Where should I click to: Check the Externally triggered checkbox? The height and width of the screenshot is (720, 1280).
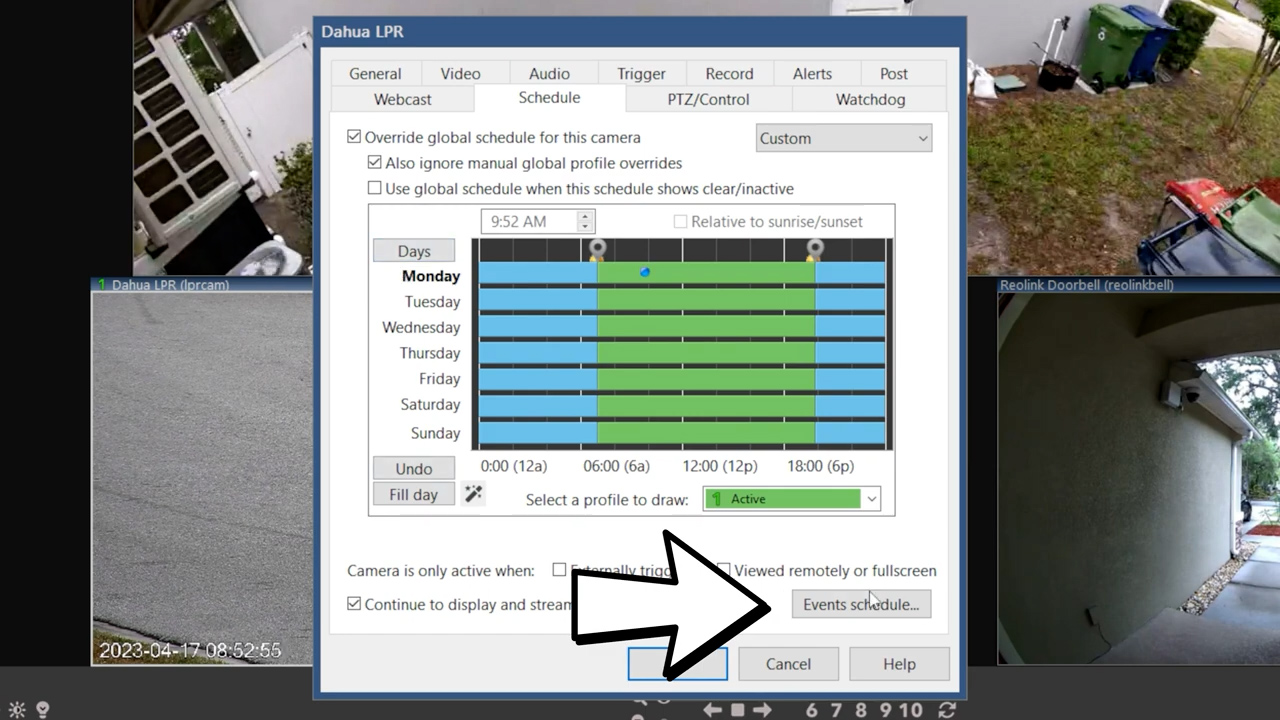[559, 570]
